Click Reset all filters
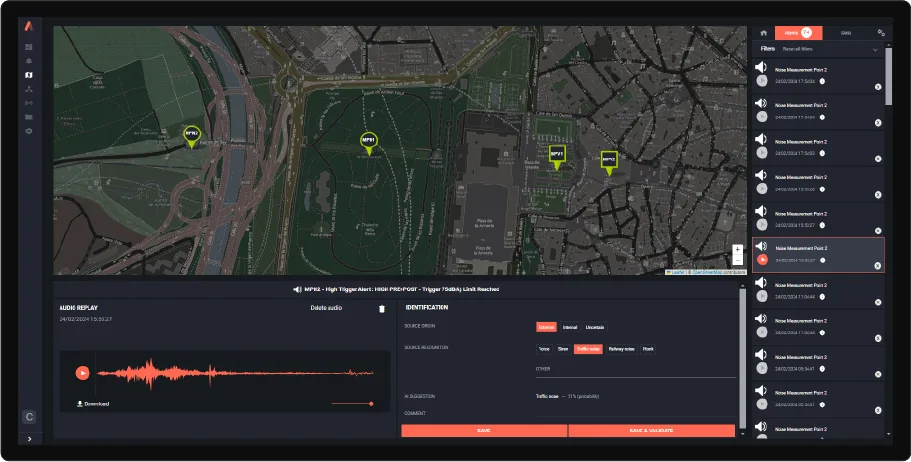This screenshot has width=911, height=462. pyautogui.click(x=798, y=49)
